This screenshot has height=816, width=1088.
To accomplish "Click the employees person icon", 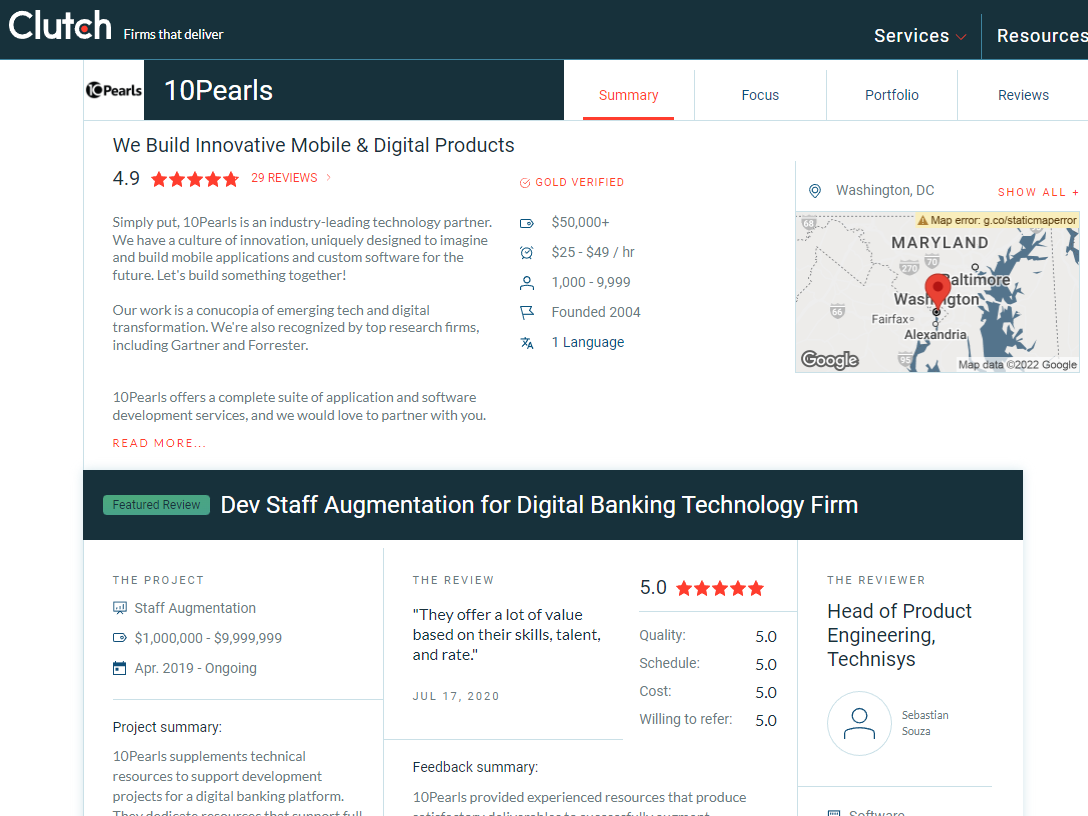I will [x=527, y=282].
